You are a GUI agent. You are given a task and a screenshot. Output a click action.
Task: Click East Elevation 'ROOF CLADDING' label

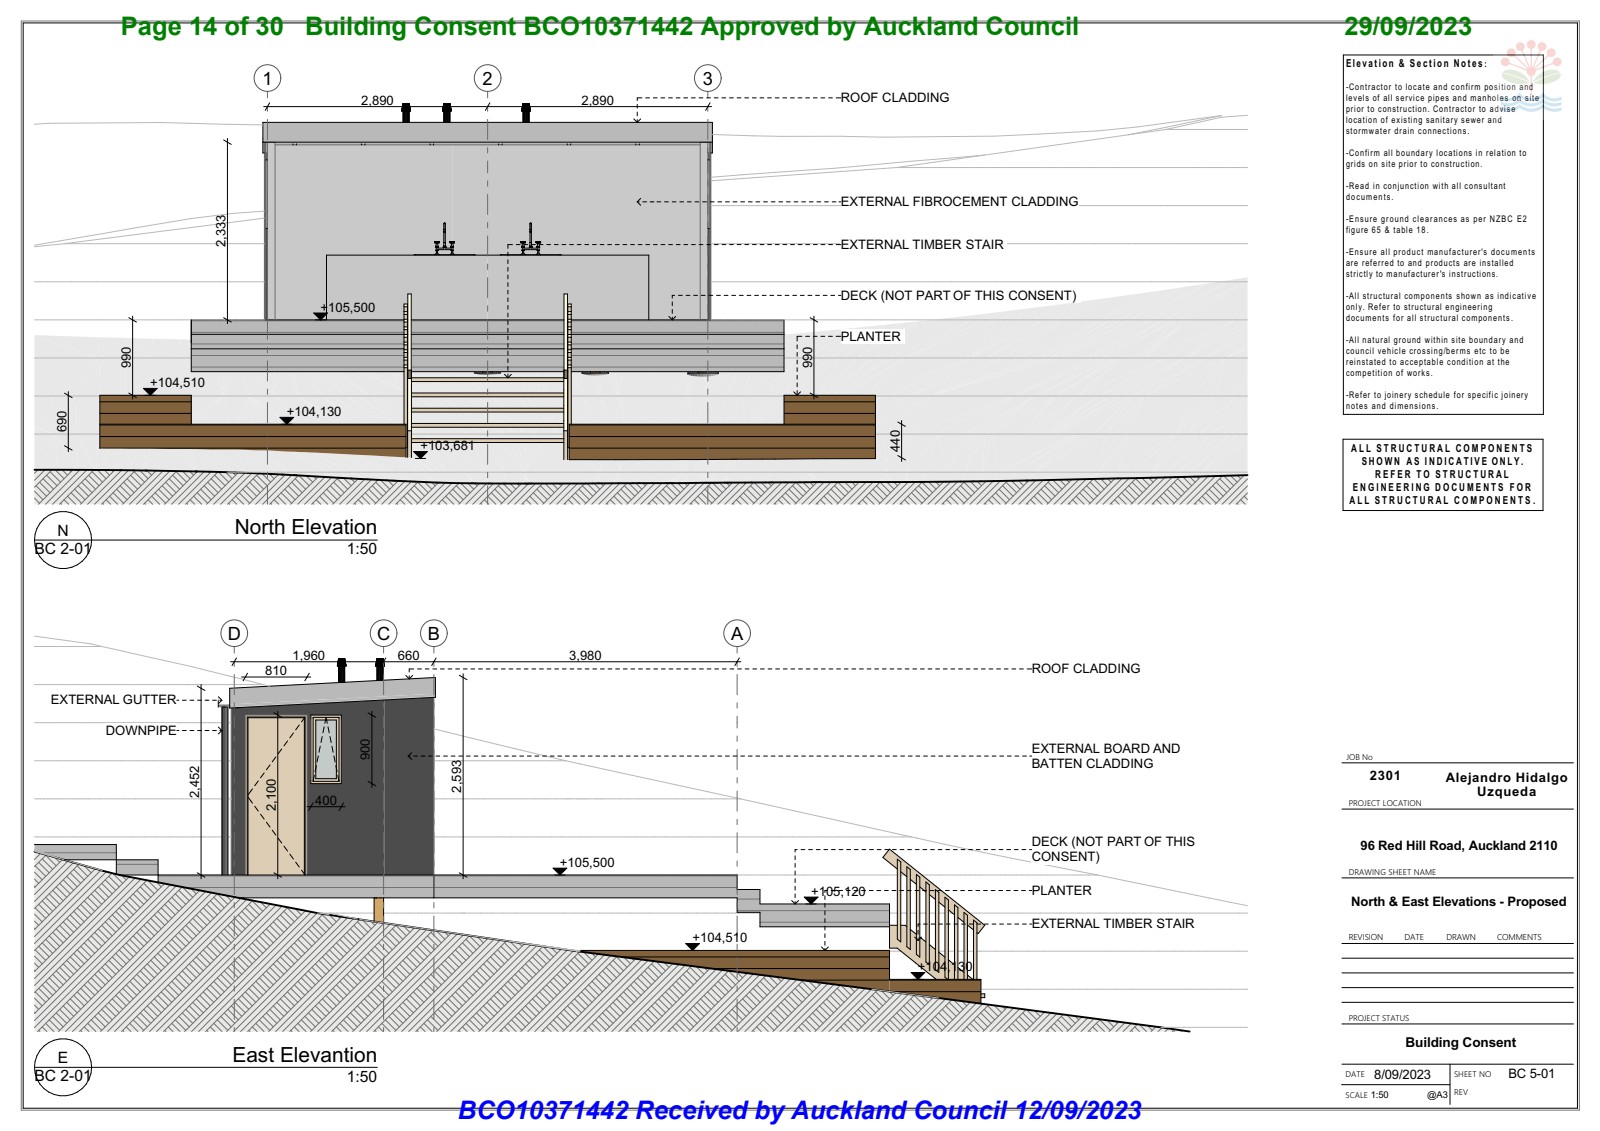[x=1085, y=668]
